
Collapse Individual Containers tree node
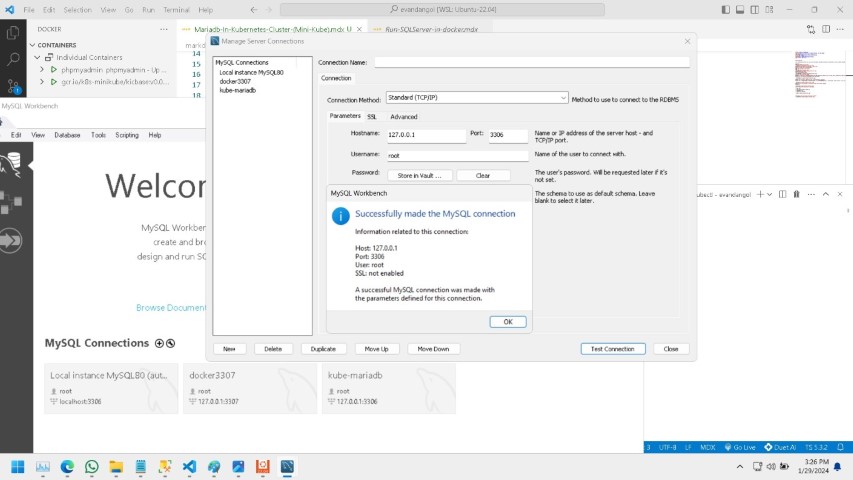tap(37, 57)
